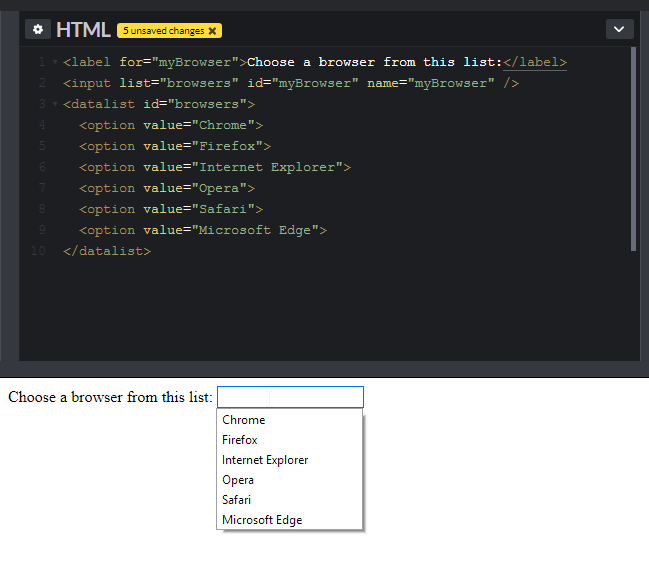Click the closing </label> tag in code
This screenshot has width=649, height=587.
click(535, 62)
